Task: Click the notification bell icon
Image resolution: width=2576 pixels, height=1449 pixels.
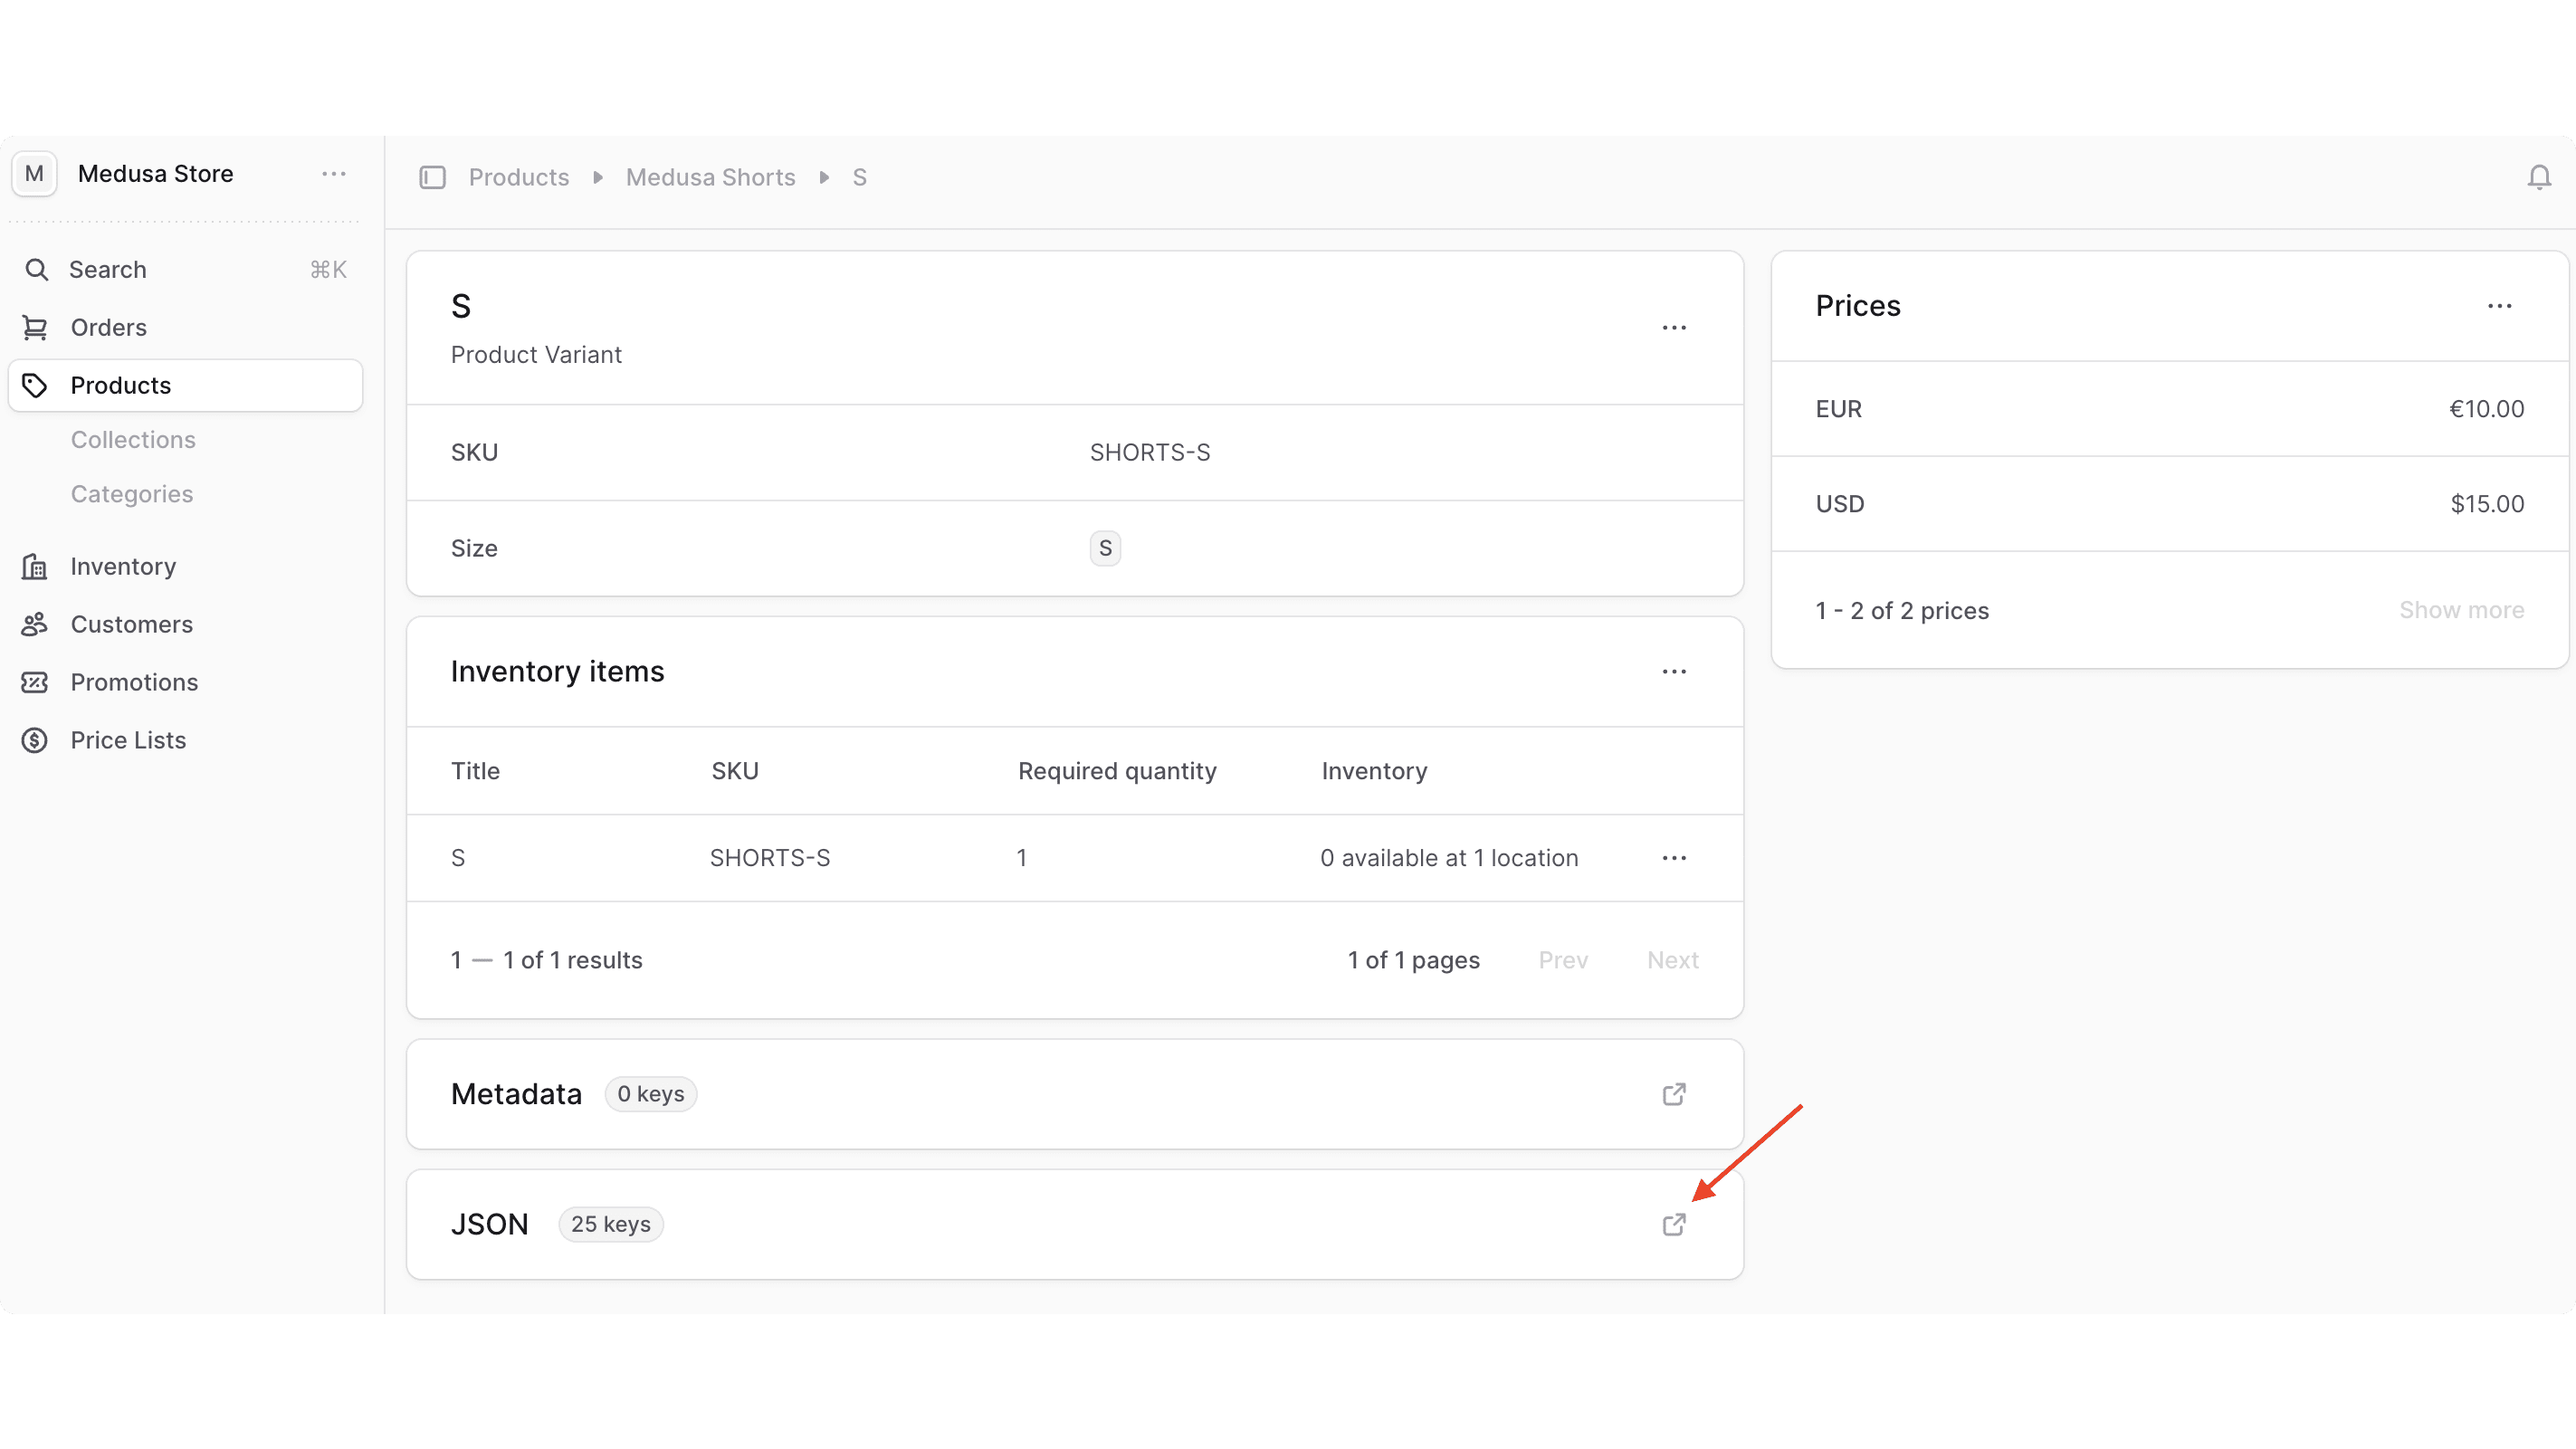Action: pyautogui.click(x=2539, y=176)
